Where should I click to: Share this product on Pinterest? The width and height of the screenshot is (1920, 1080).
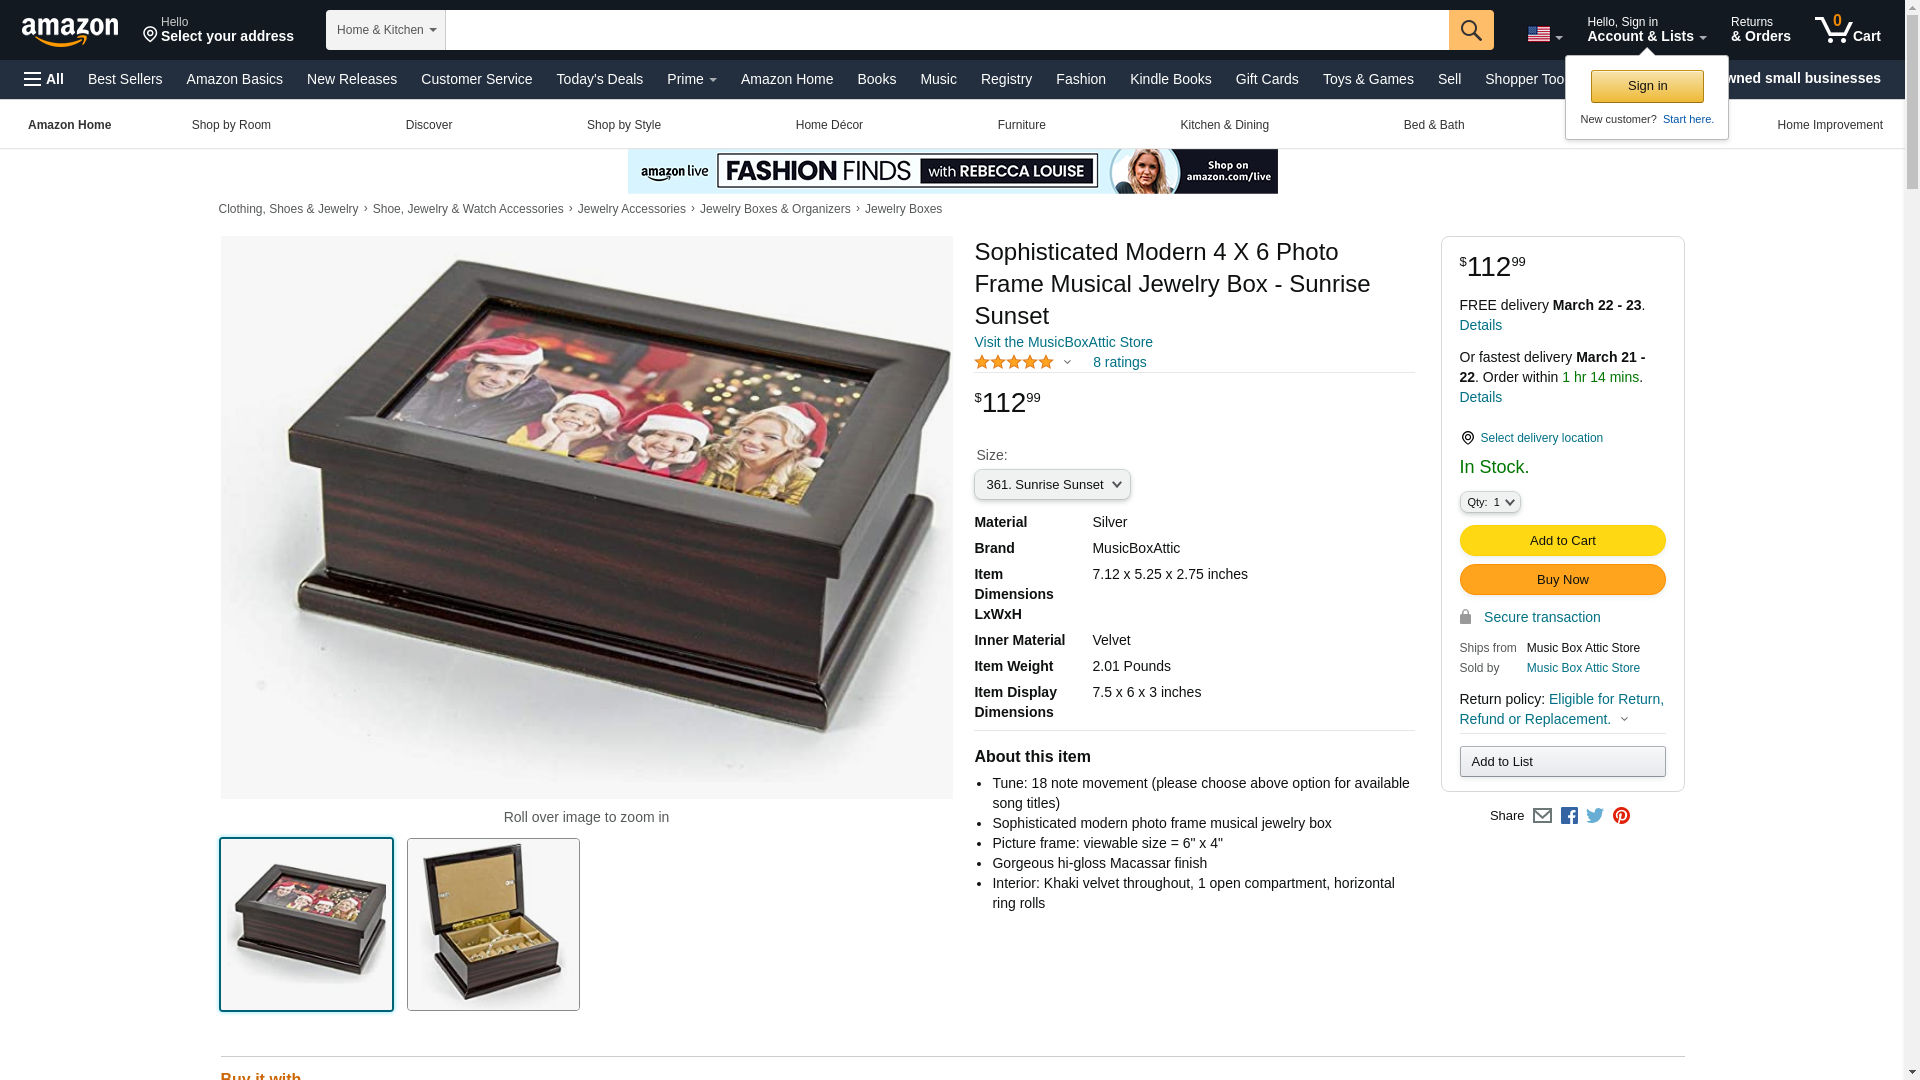1621,816
